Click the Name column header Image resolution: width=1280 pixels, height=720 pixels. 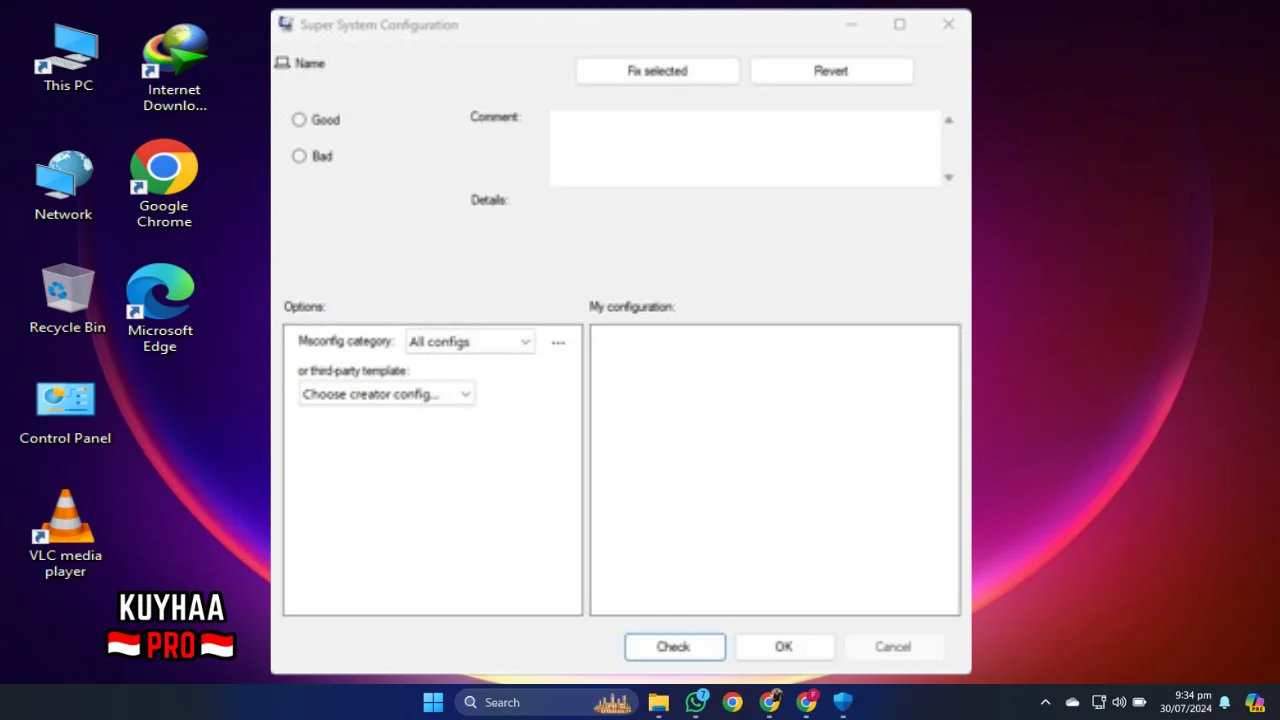[309, 63]
